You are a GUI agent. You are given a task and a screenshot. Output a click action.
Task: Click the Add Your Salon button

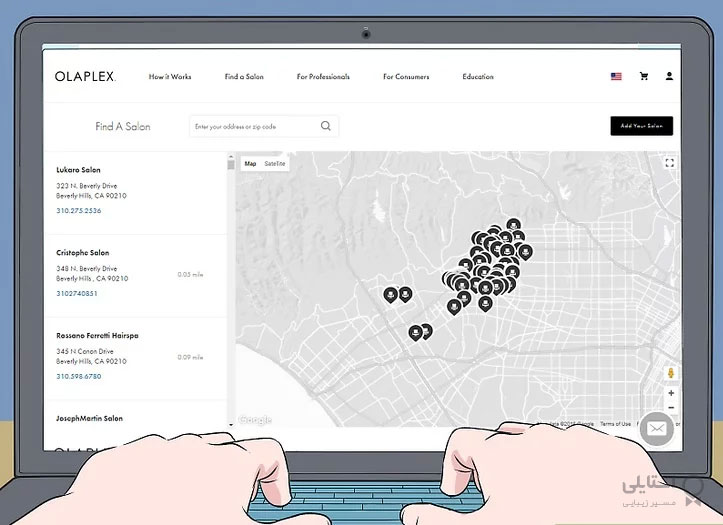coord(641,126)
